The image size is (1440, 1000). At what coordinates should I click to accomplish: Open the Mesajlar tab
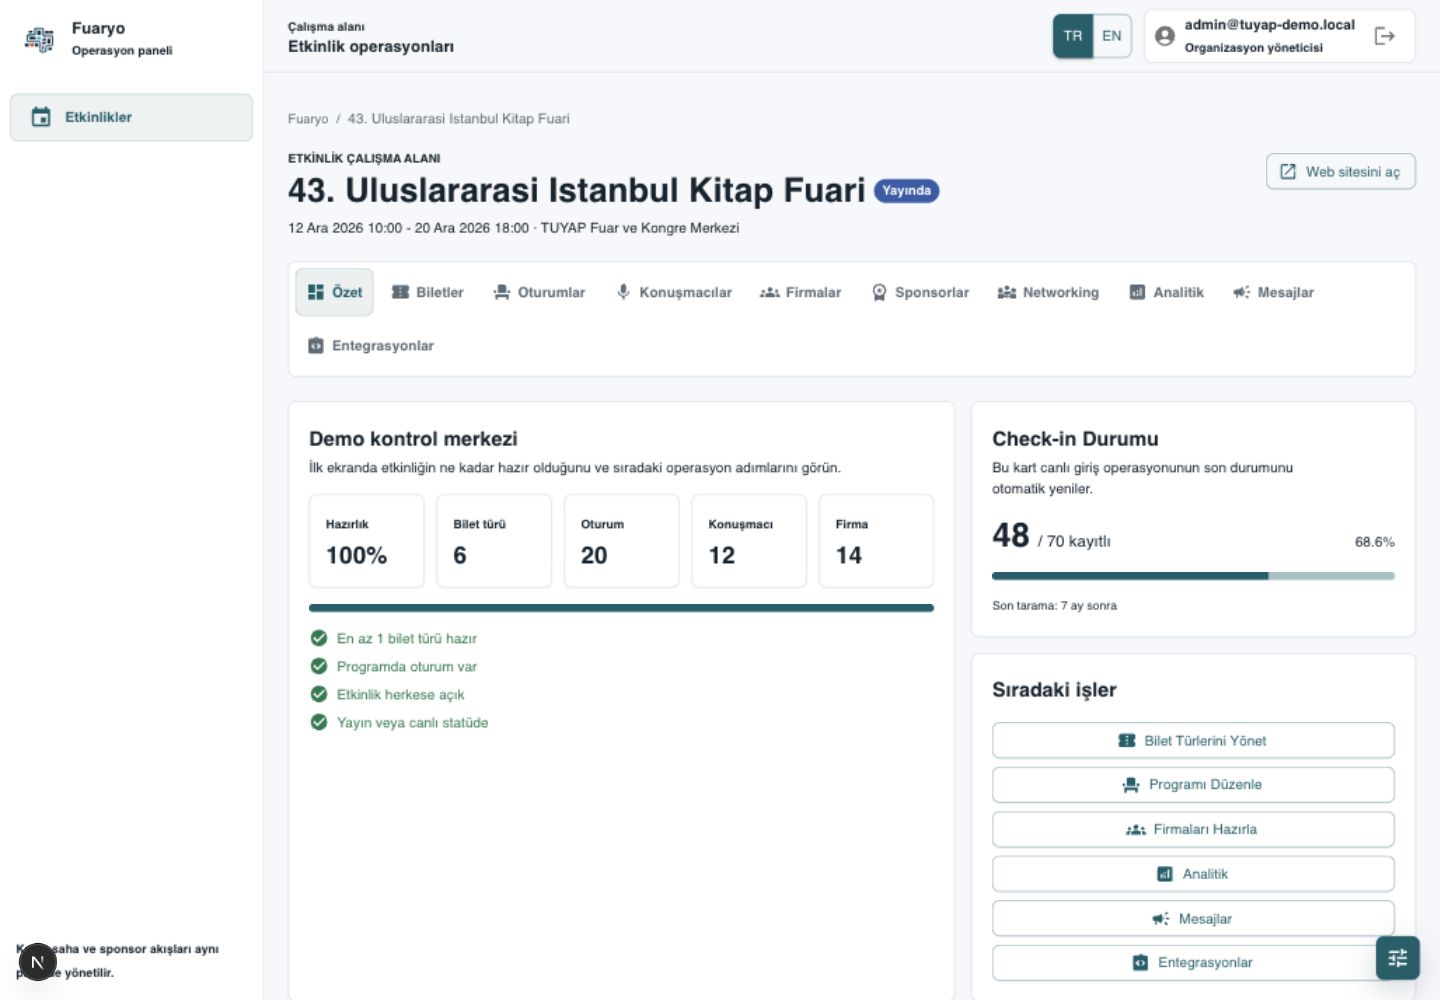tap(1273, 292)
